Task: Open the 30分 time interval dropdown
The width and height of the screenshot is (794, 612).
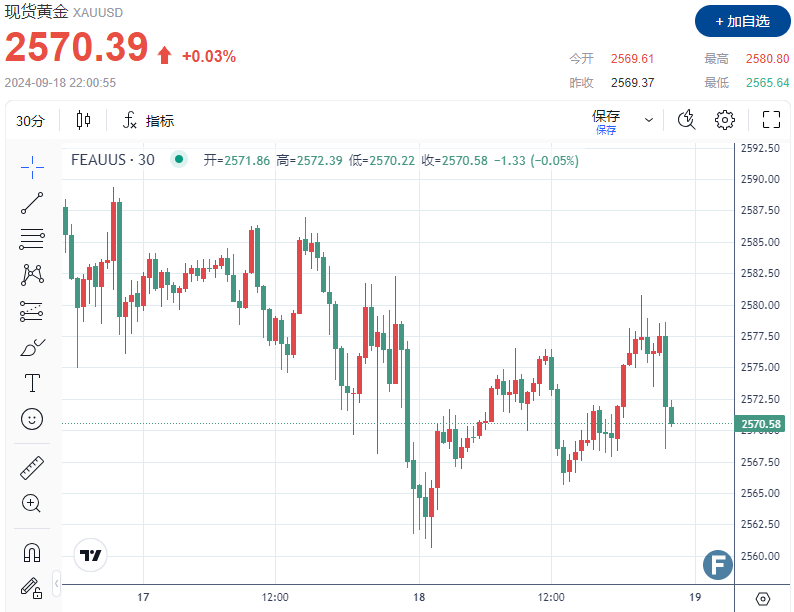Action: click(x=31, y=121)
